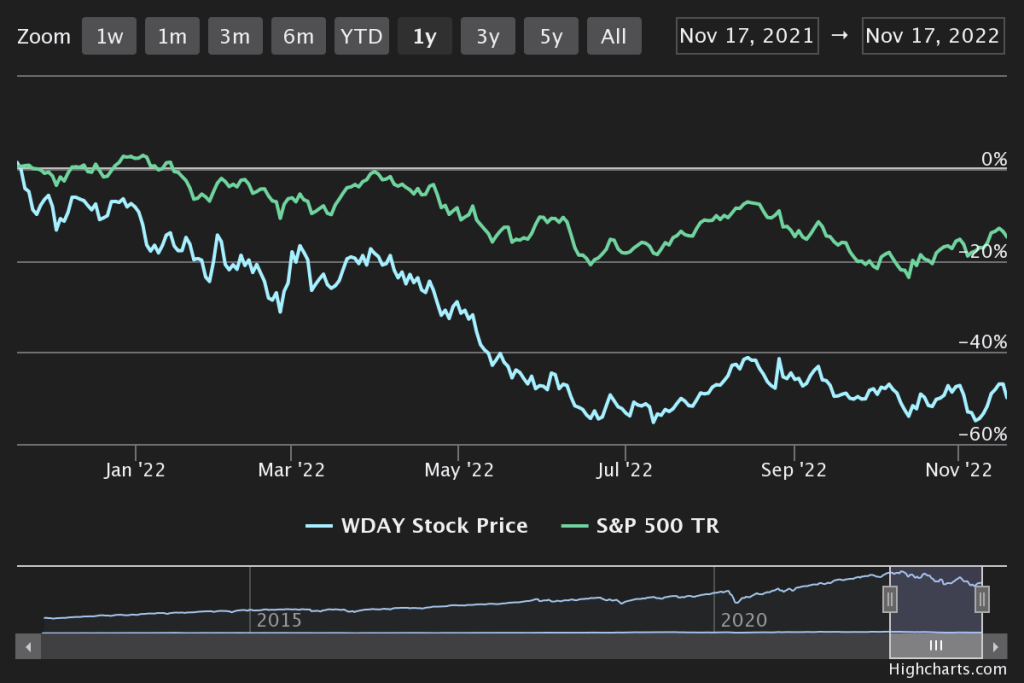Switch zoom to 6m
The image size is (1024, 683).
(298, 37)
